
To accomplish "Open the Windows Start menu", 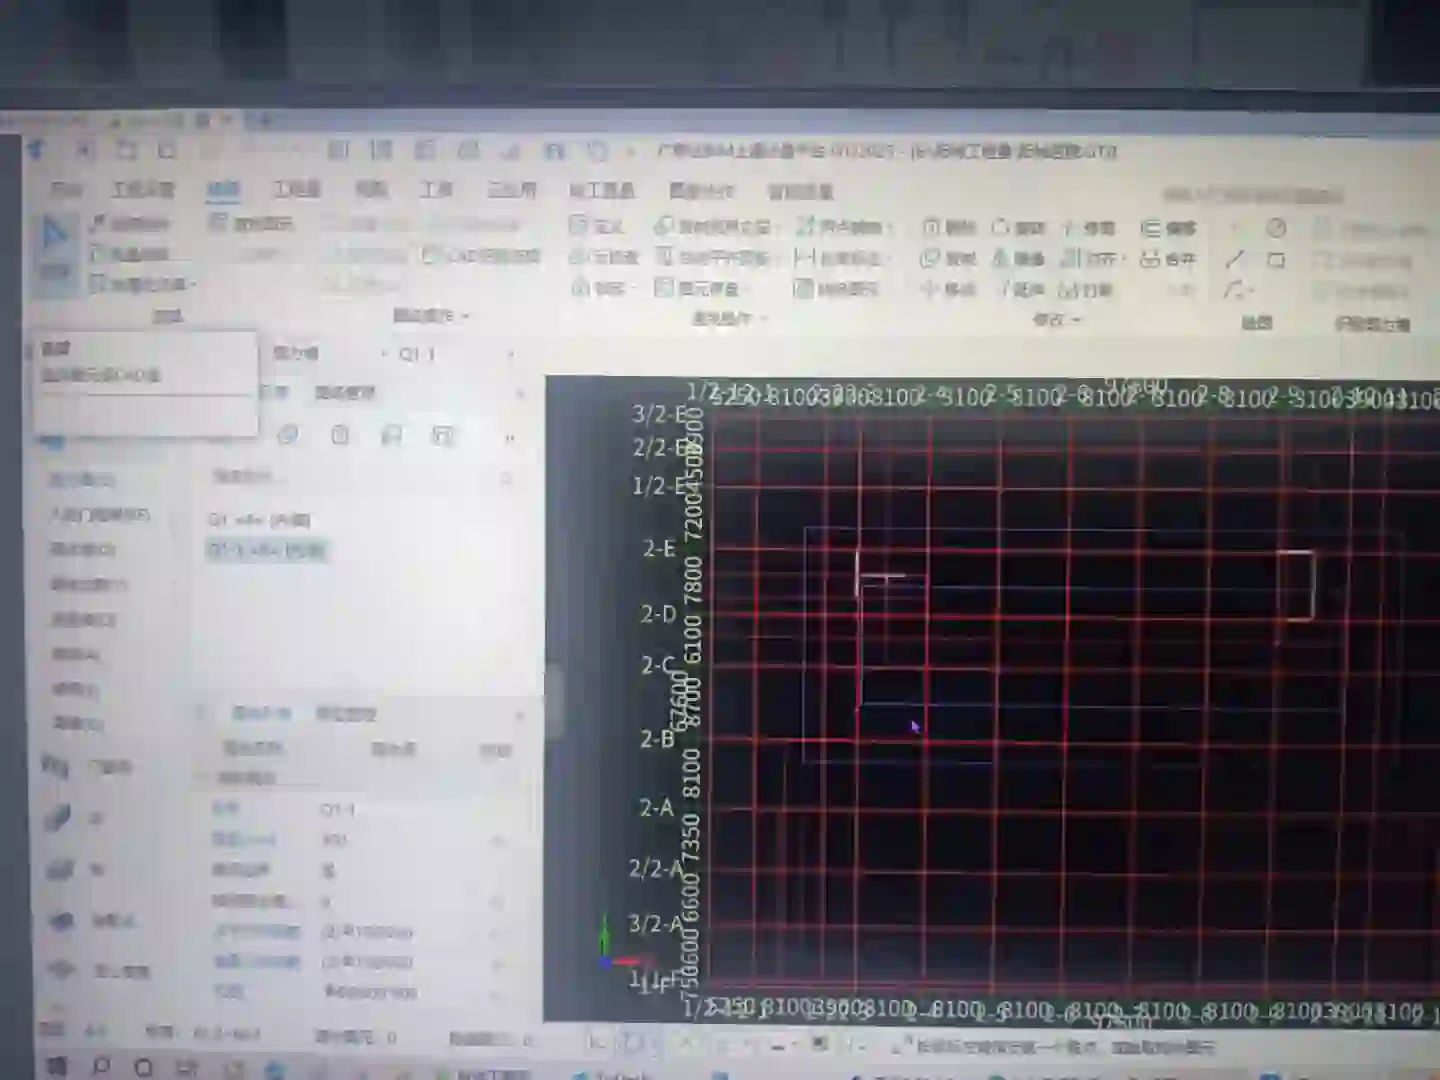I will 57,1067.
